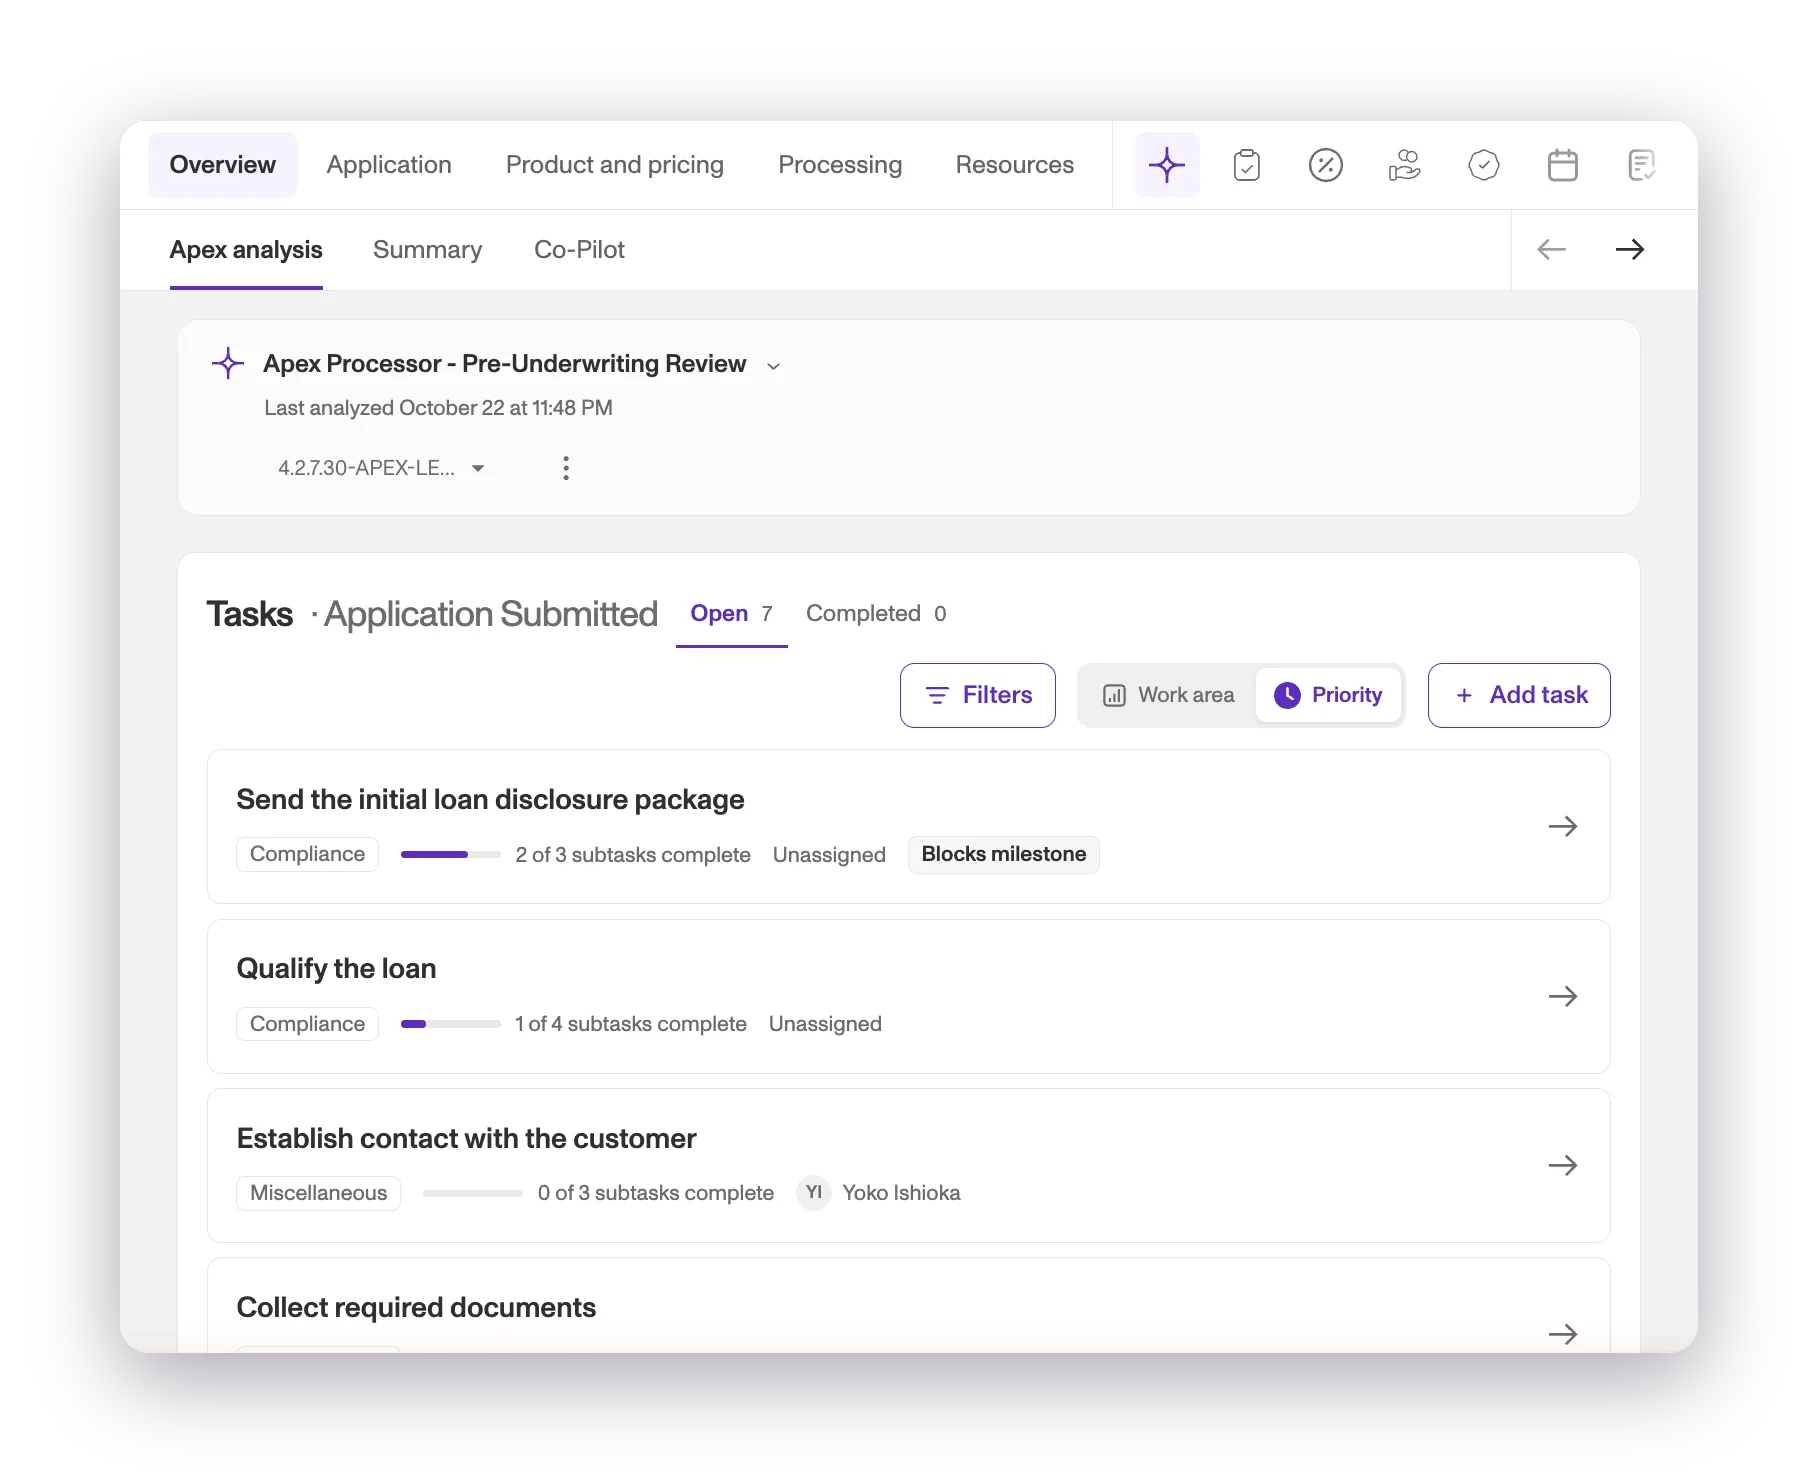1818x1473 pixels.
Task: Open the Filters button
Action: [978, 695]
